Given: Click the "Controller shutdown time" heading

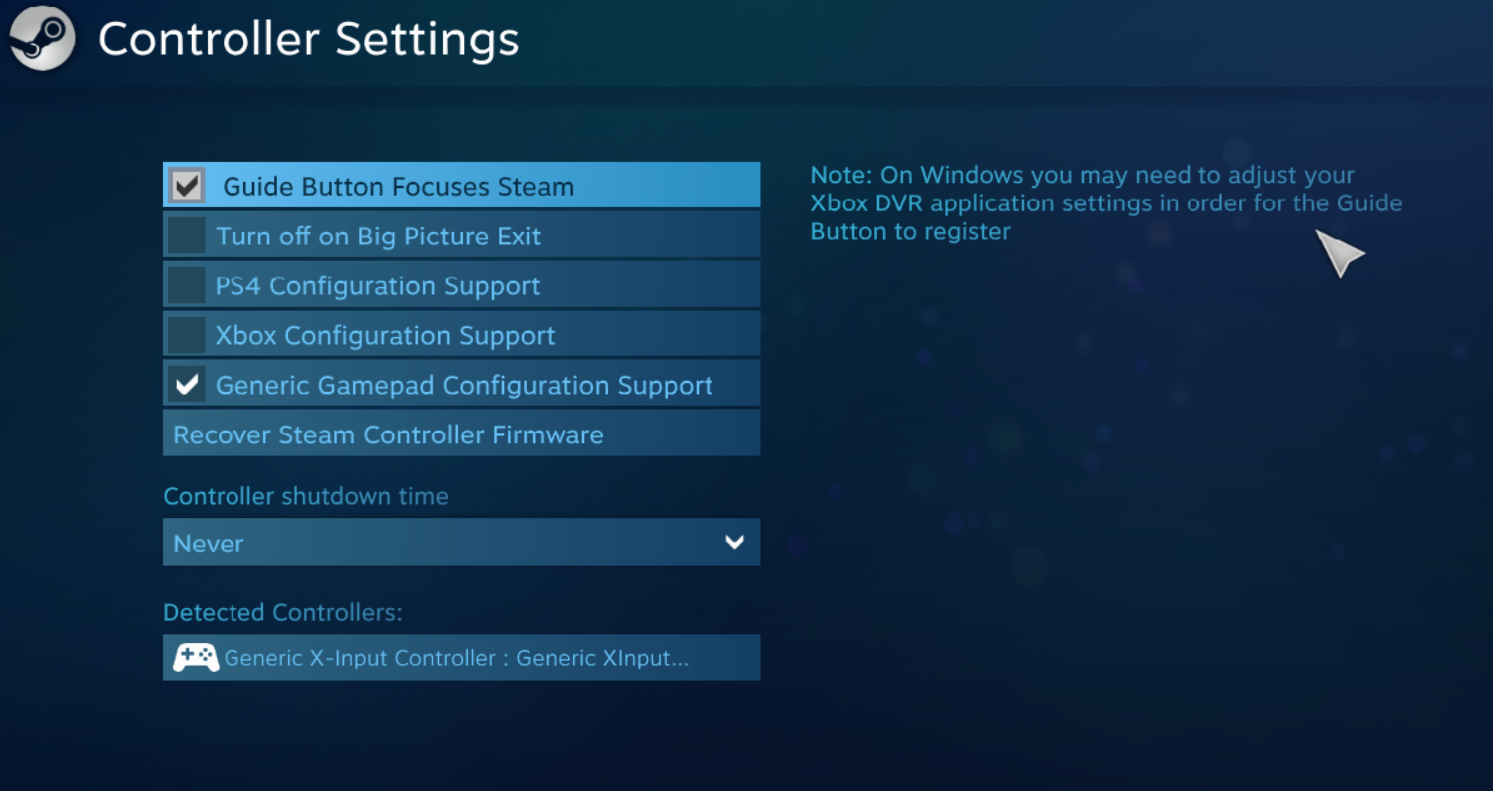Looking at the screenshot, I should coord(305,497).
